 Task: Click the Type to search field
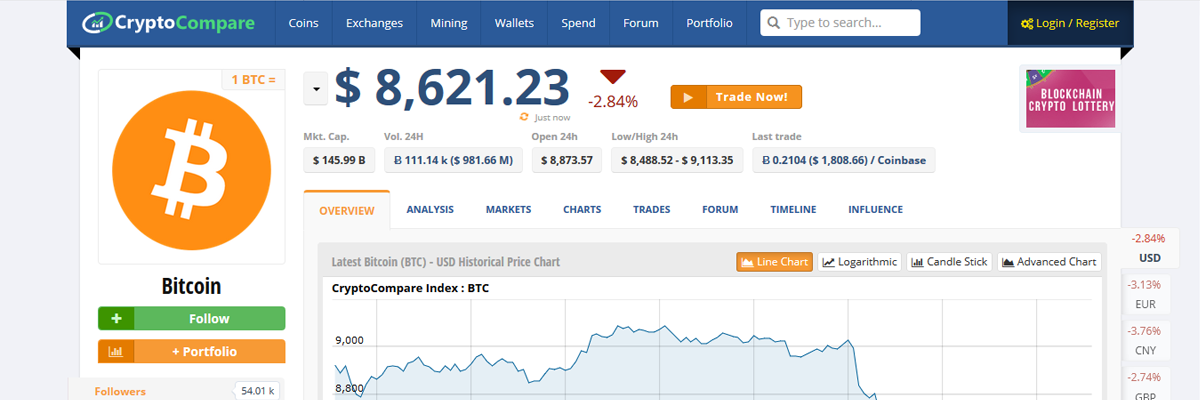pos(840,23)
